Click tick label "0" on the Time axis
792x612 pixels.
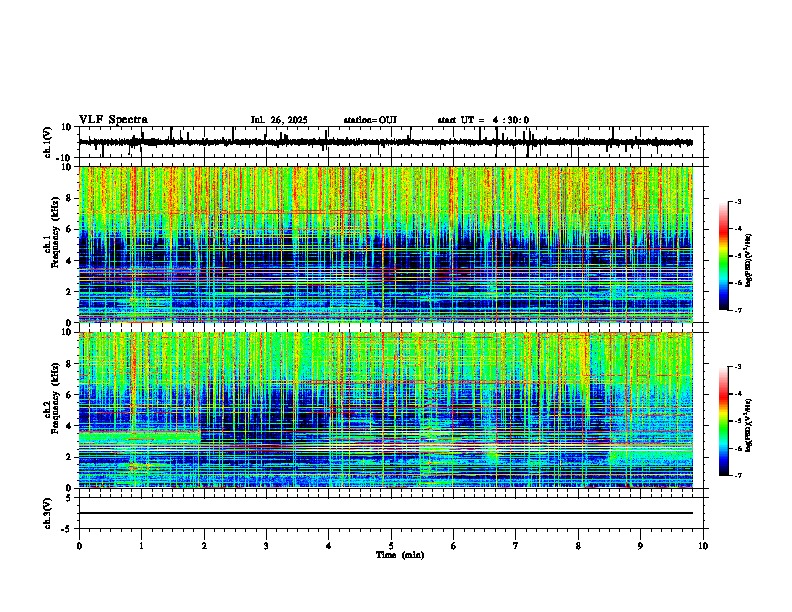pyautogui.click(x=79, y=546)
